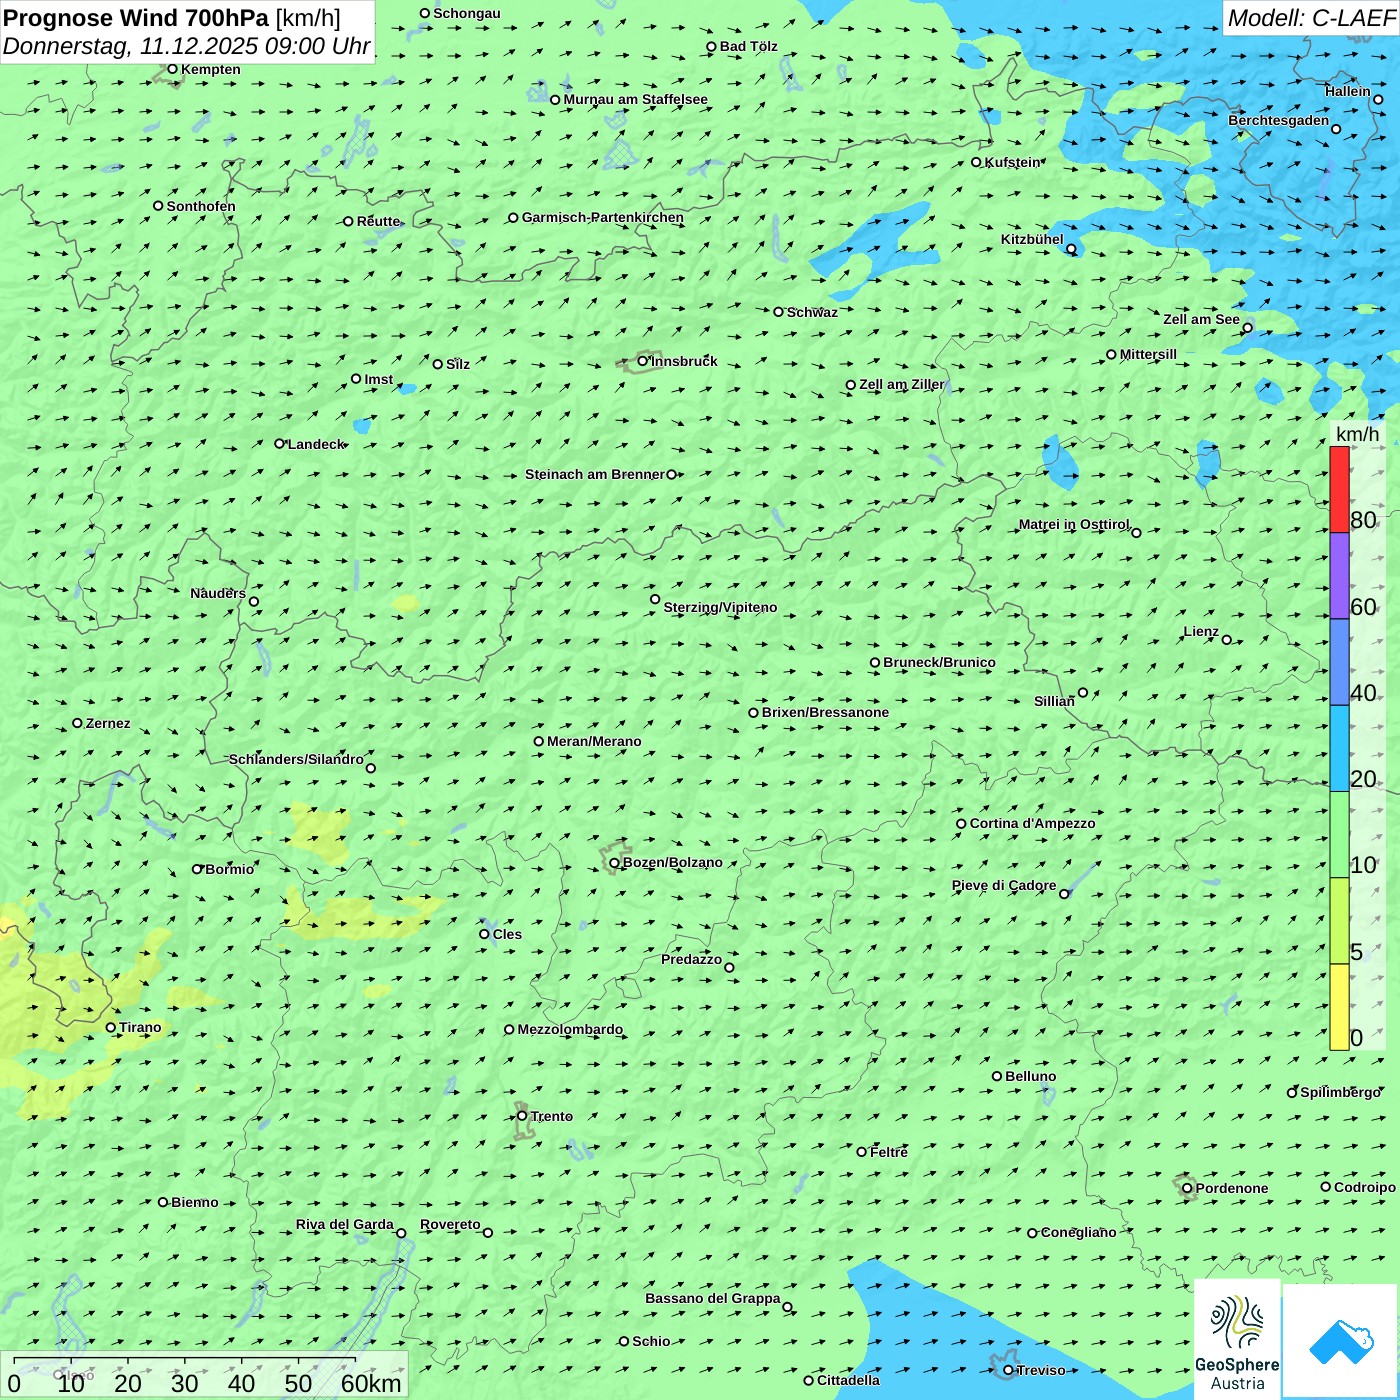Click the red 80 km/h legend color
Image resolution: width=1400 pixels, height=1400 pixels.
1339,489
